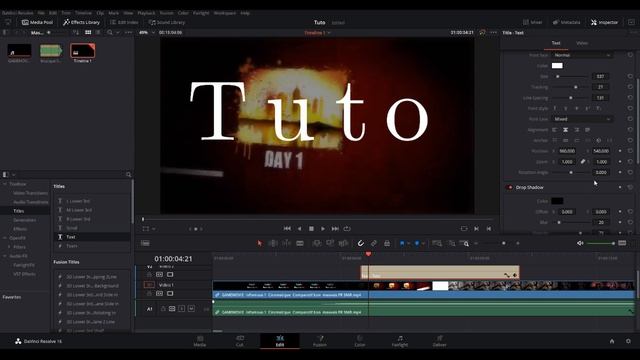Image resolution: width=640 pixels, height=360 pixels.
Task: Set text alignment to right
Action: [x=576, y=130]
